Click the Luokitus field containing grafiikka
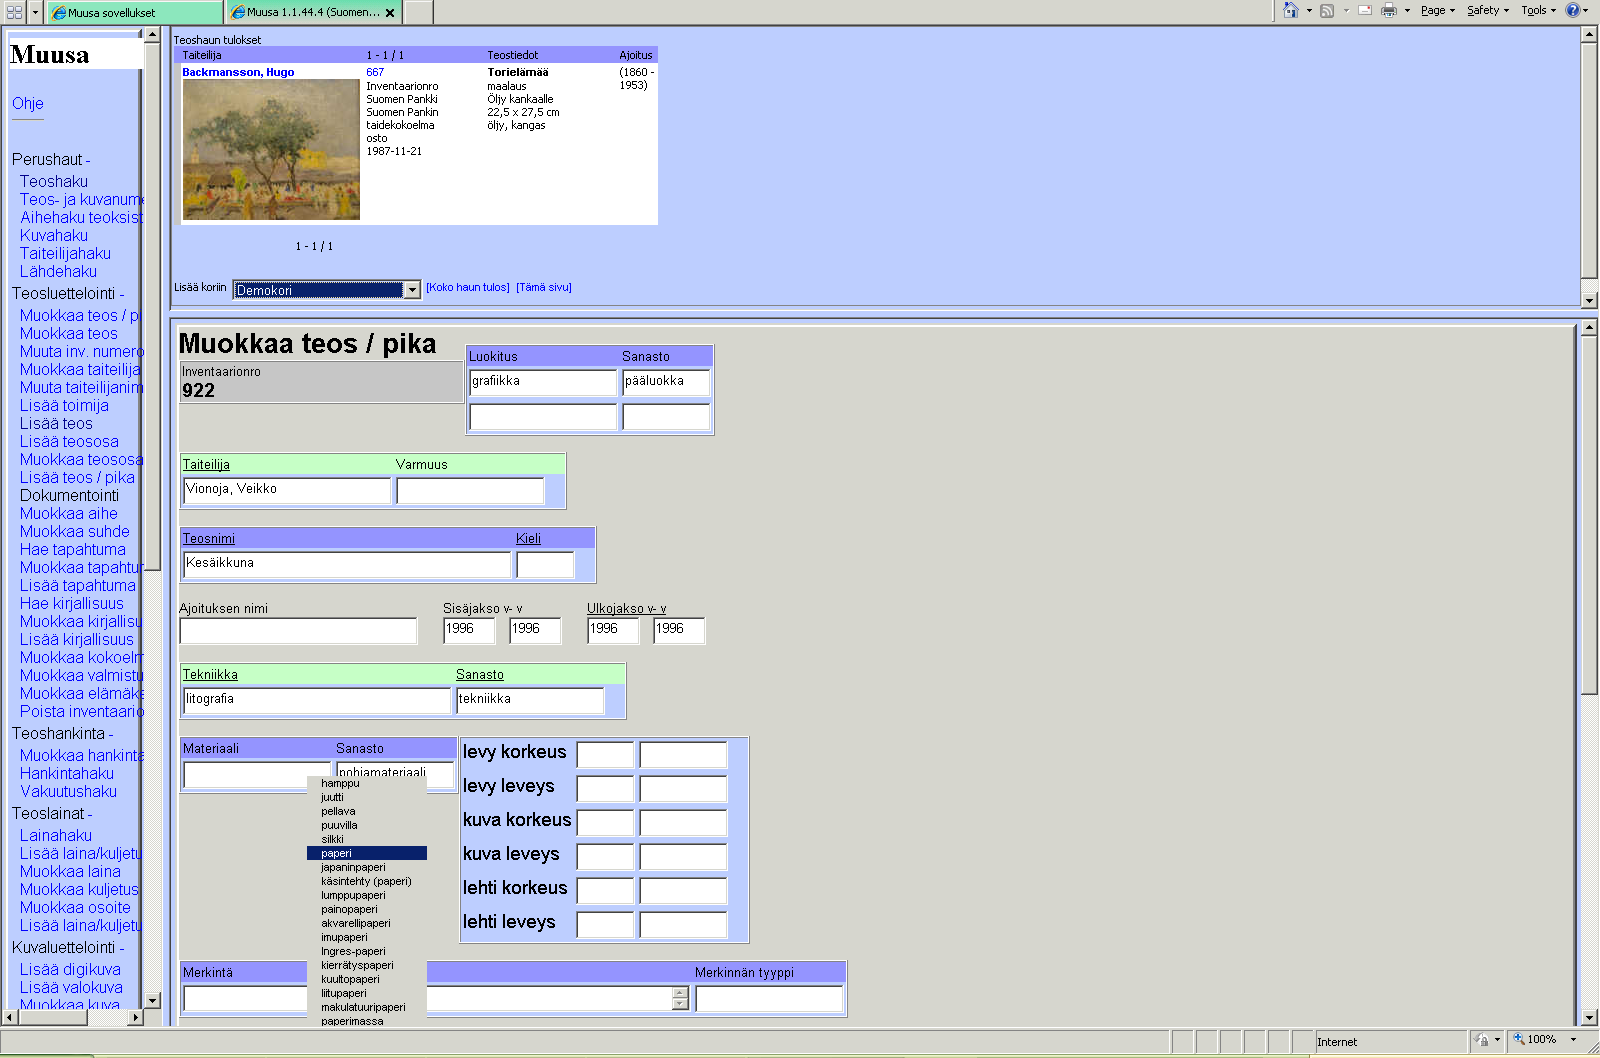 click(543, 382)
